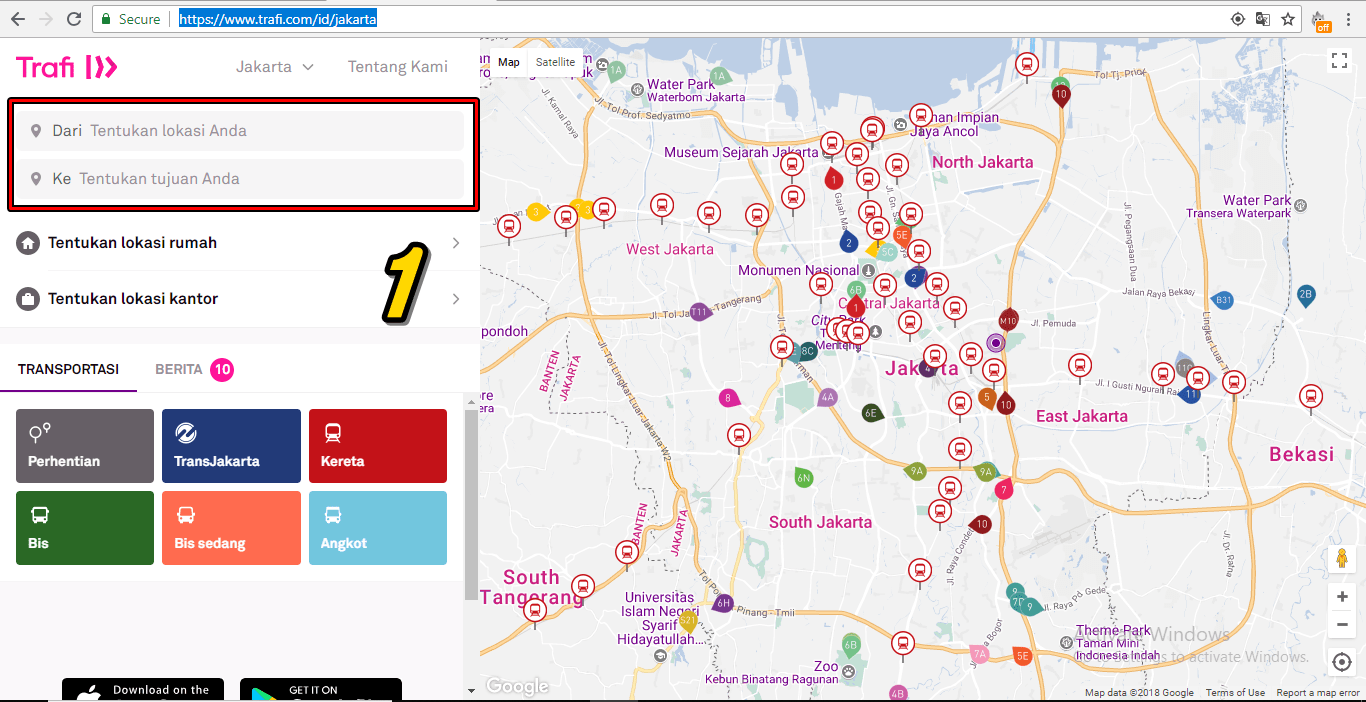The image size is (1366, 702).
Task: Click Get it on Google Play badge
Action: (321, 690)
